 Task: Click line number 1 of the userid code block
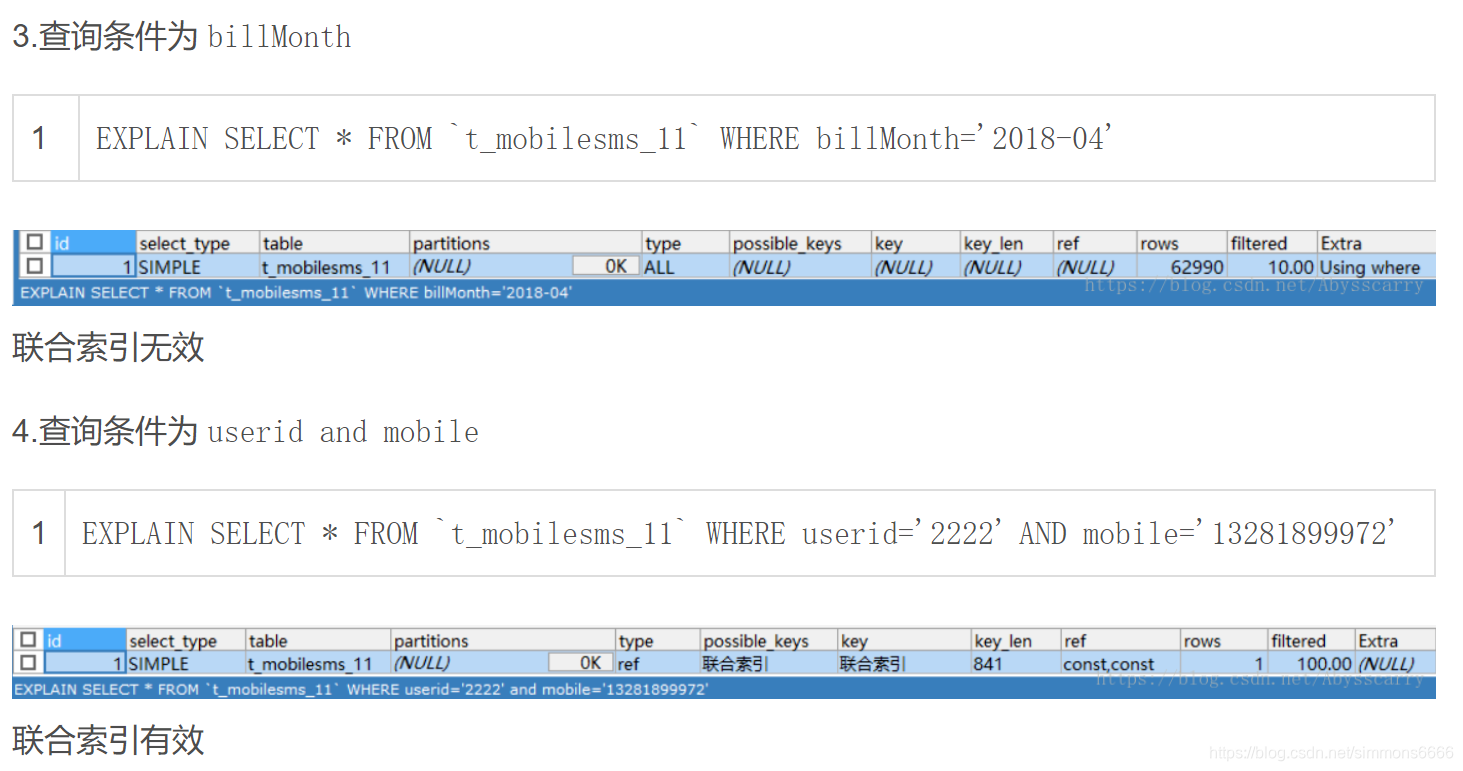[39, 533]
